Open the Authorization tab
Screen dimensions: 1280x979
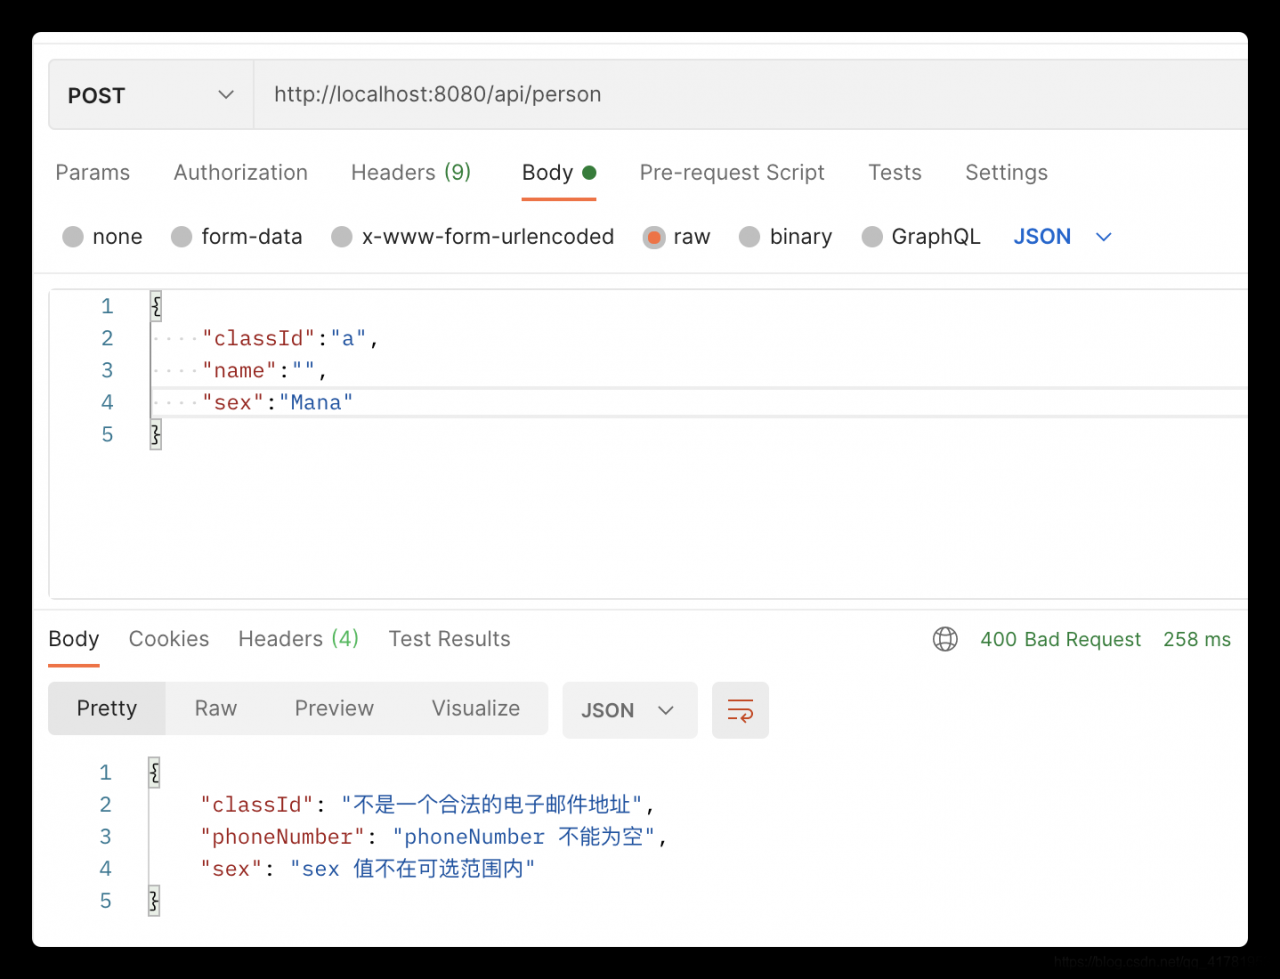(x=241, y=173)
